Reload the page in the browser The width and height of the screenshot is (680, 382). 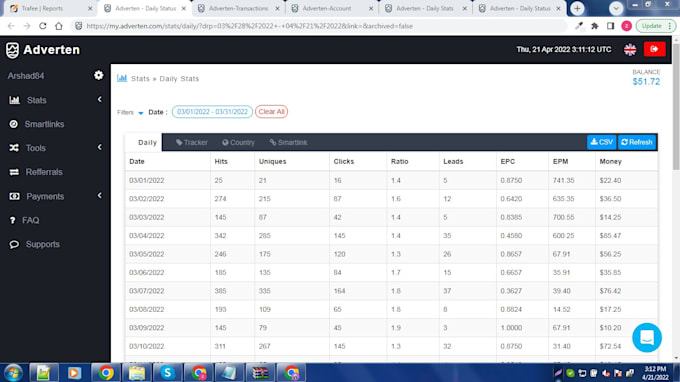(x=42, y=26)
